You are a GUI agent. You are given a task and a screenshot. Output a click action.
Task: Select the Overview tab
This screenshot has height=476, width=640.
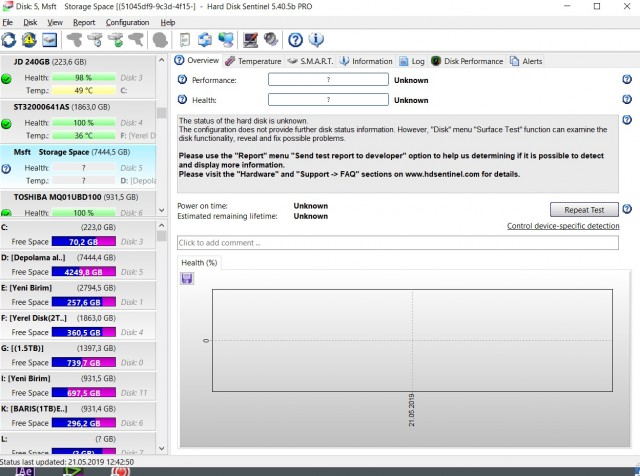(197, 60)
